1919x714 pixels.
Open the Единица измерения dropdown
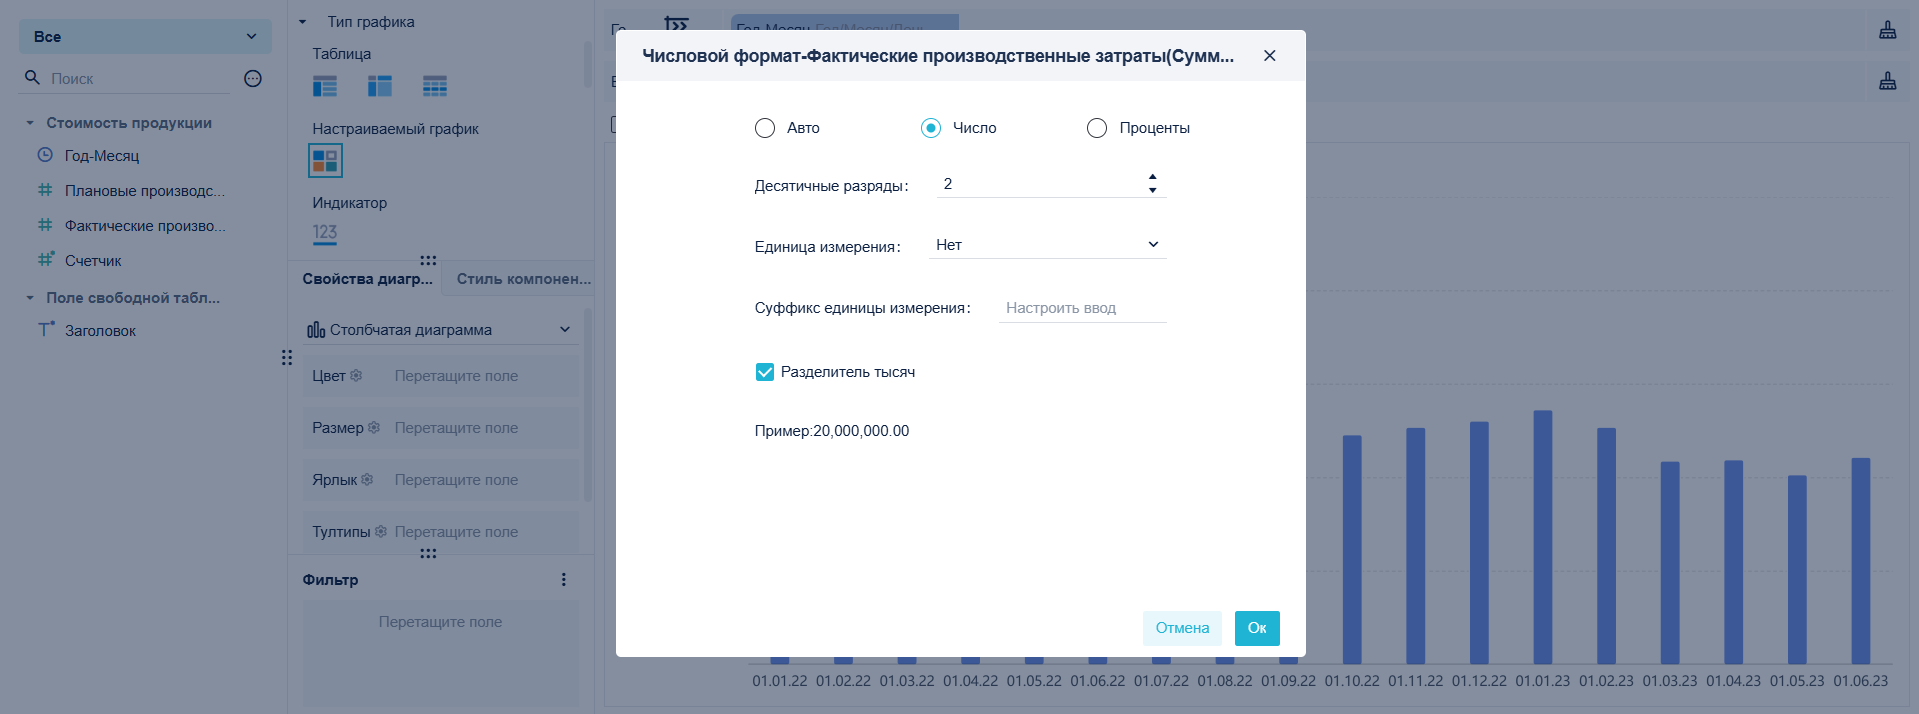1048,245
